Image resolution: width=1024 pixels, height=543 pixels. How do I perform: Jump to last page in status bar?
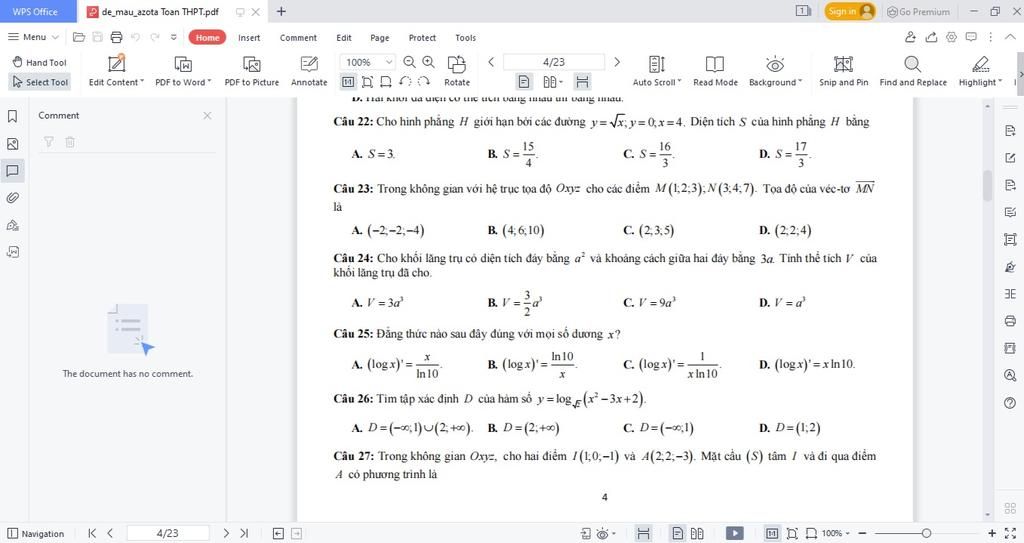(x=244, y=533)
